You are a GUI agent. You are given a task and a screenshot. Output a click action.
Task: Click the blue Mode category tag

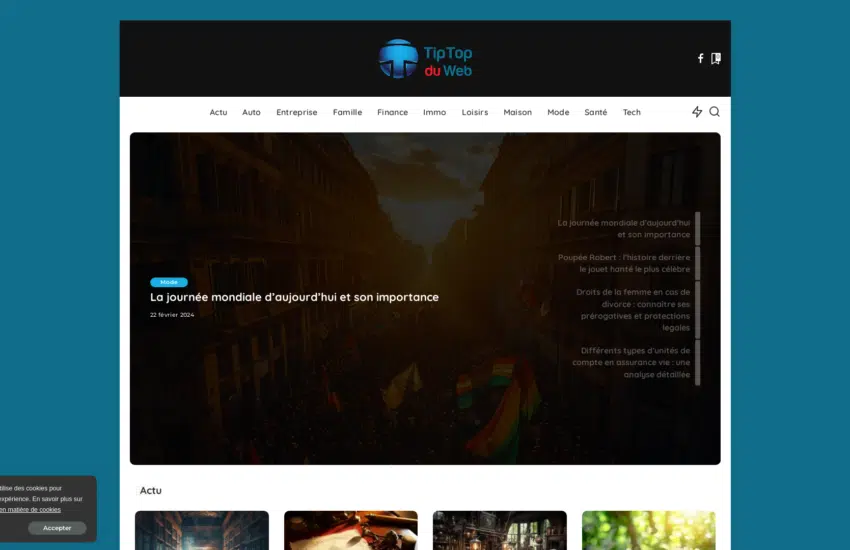(x=169, y=282)
